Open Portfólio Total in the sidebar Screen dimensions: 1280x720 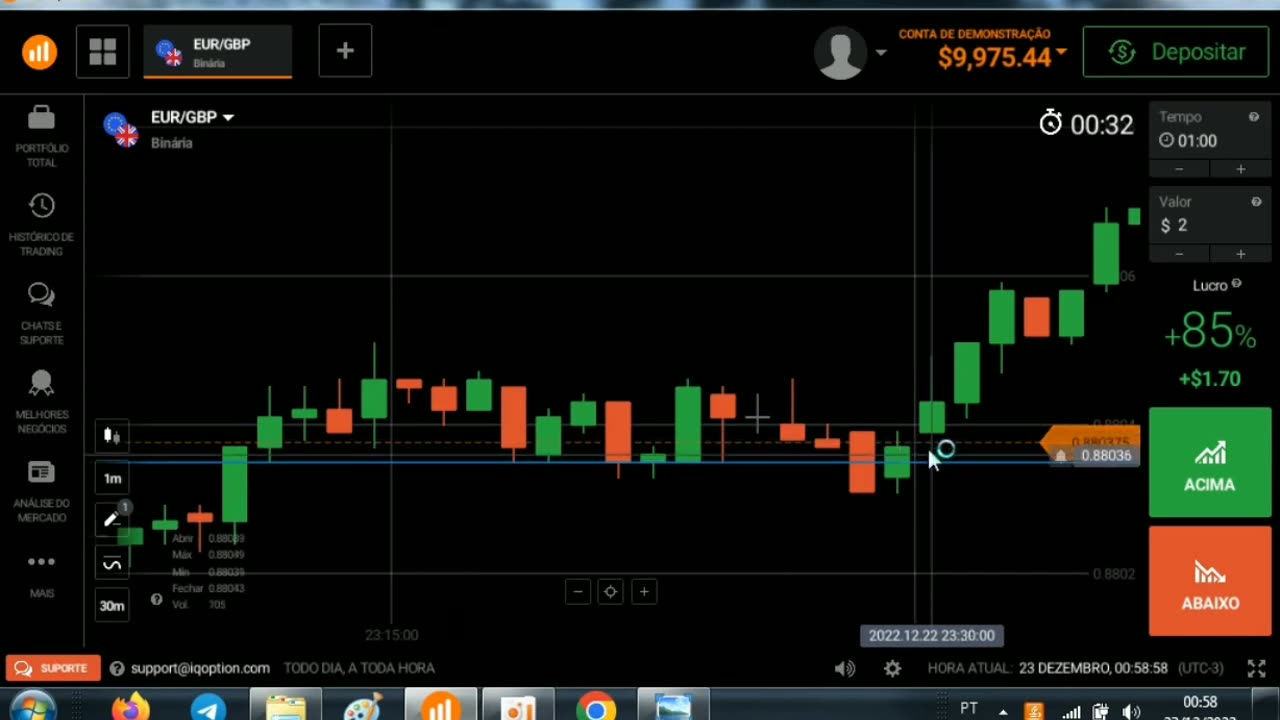[41, 136]
